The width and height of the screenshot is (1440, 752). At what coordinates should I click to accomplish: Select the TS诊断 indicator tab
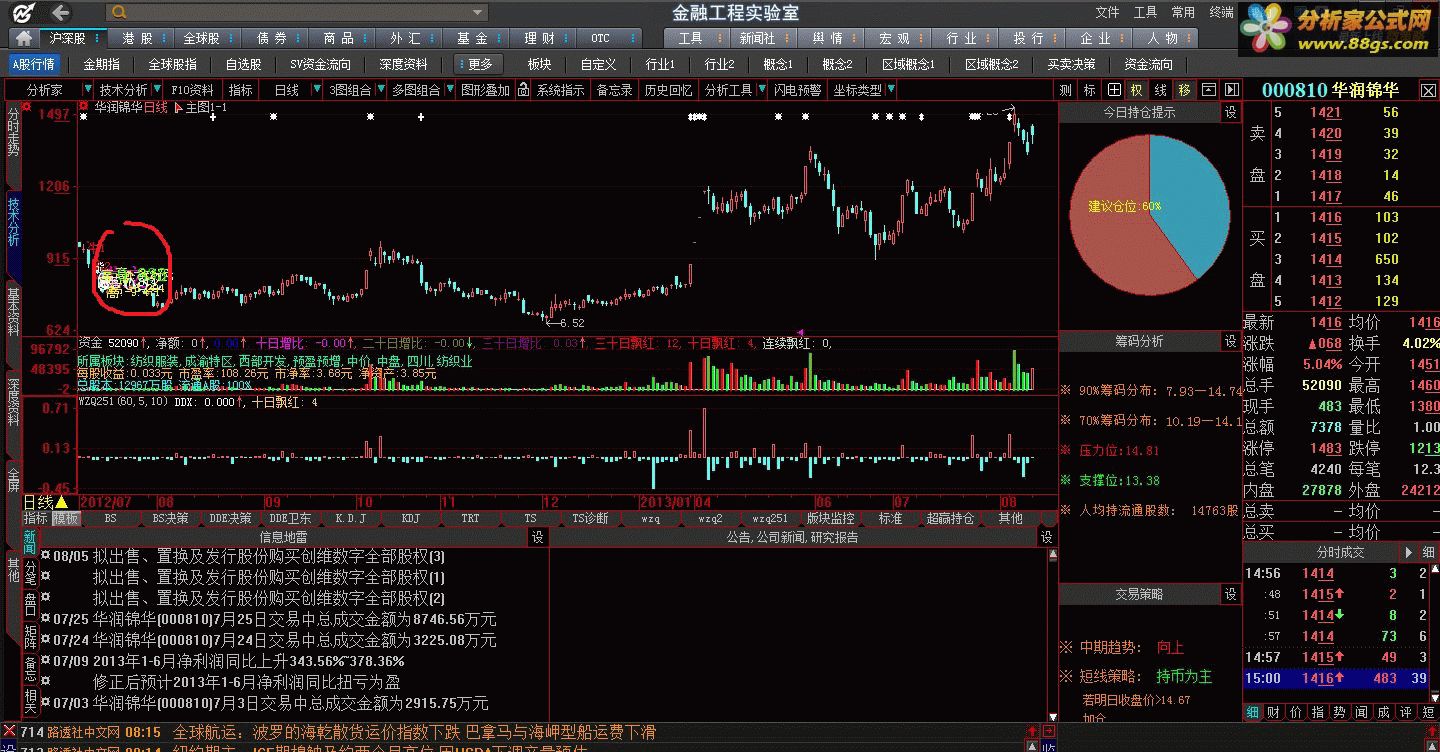click(590, 518)
